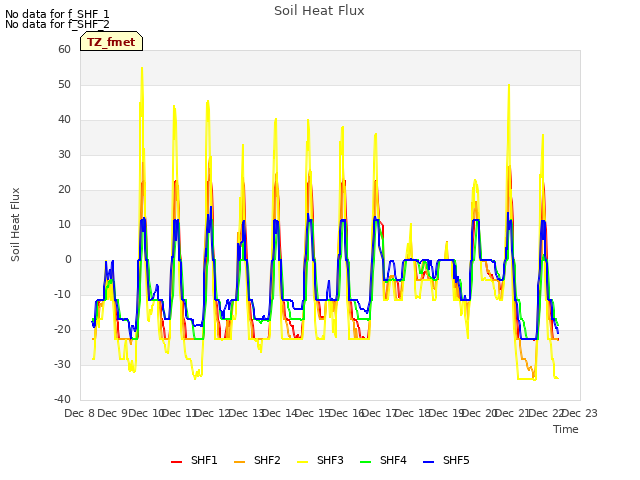The height and width of the screenshot is (480, 640).
Task: Click the red SHF1 legend color marker
Action: (x=176, y=462)
